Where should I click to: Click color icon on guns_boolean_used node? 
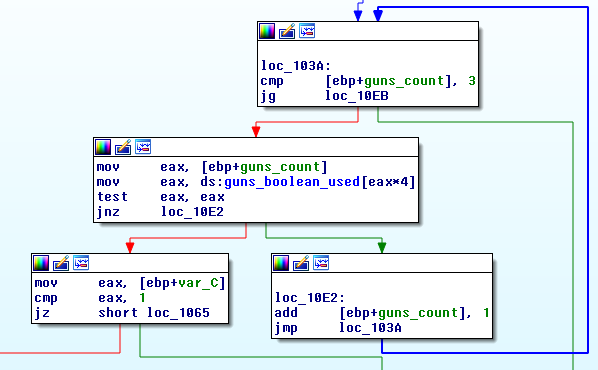pyautogui.click(x=103, y=147)
